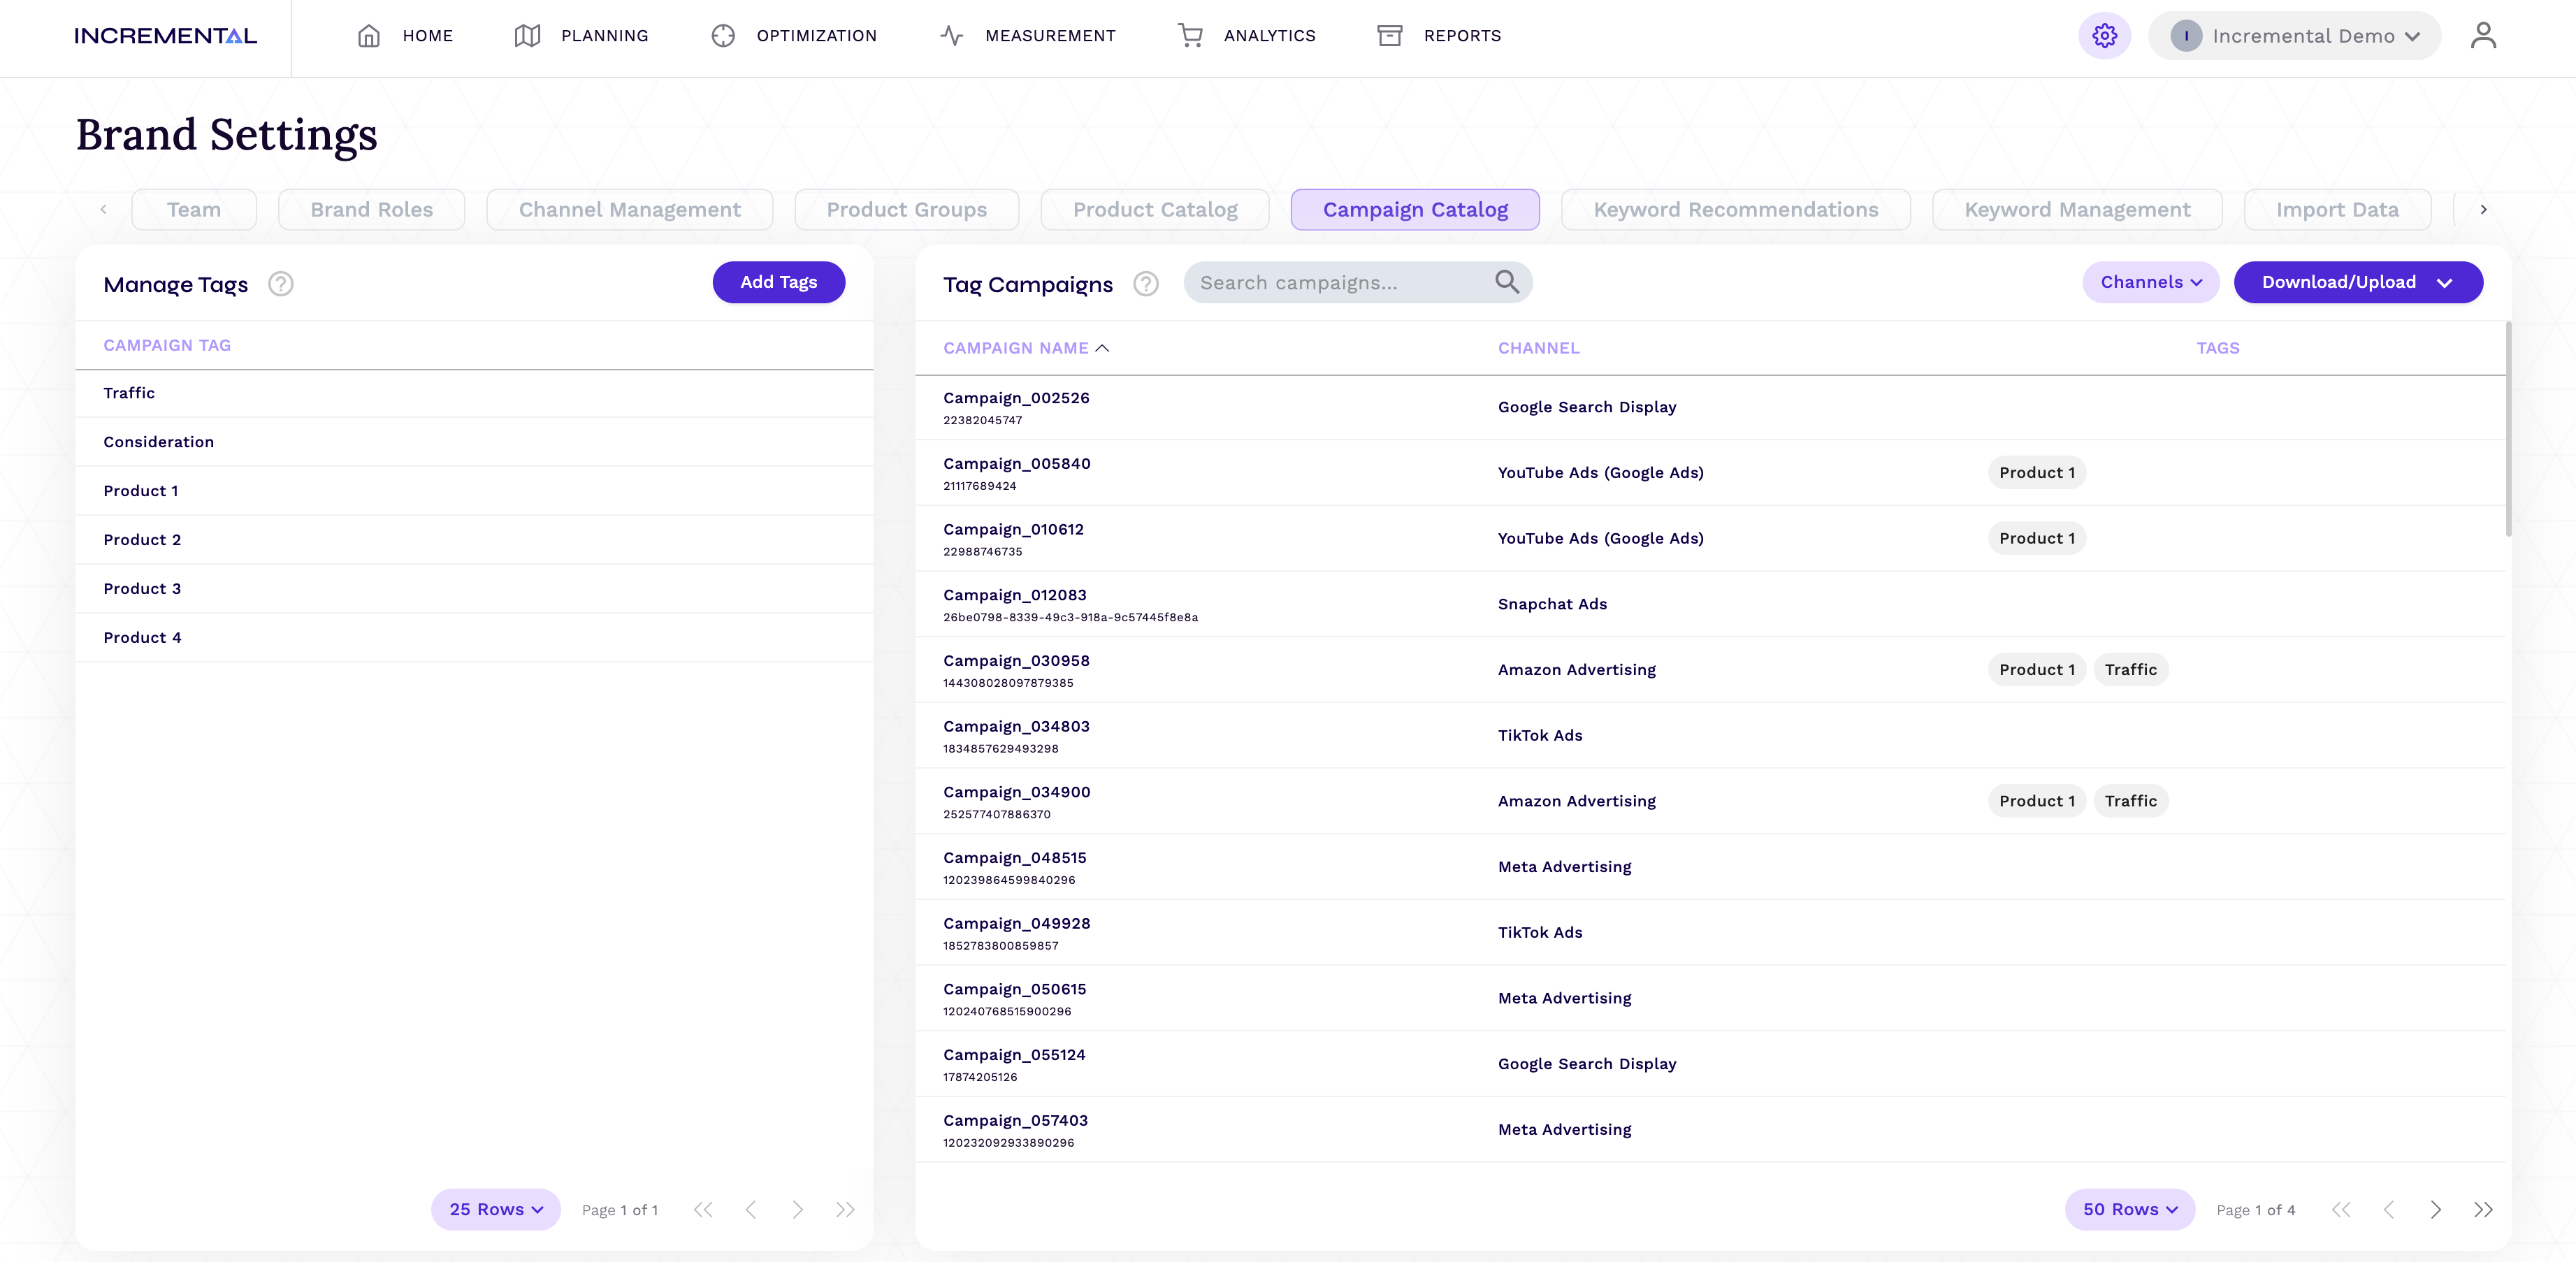This screenshot has height=1262, width=2576.
Task: Click the Campaign_002526 campaign name
Action: click(1016, 398)
